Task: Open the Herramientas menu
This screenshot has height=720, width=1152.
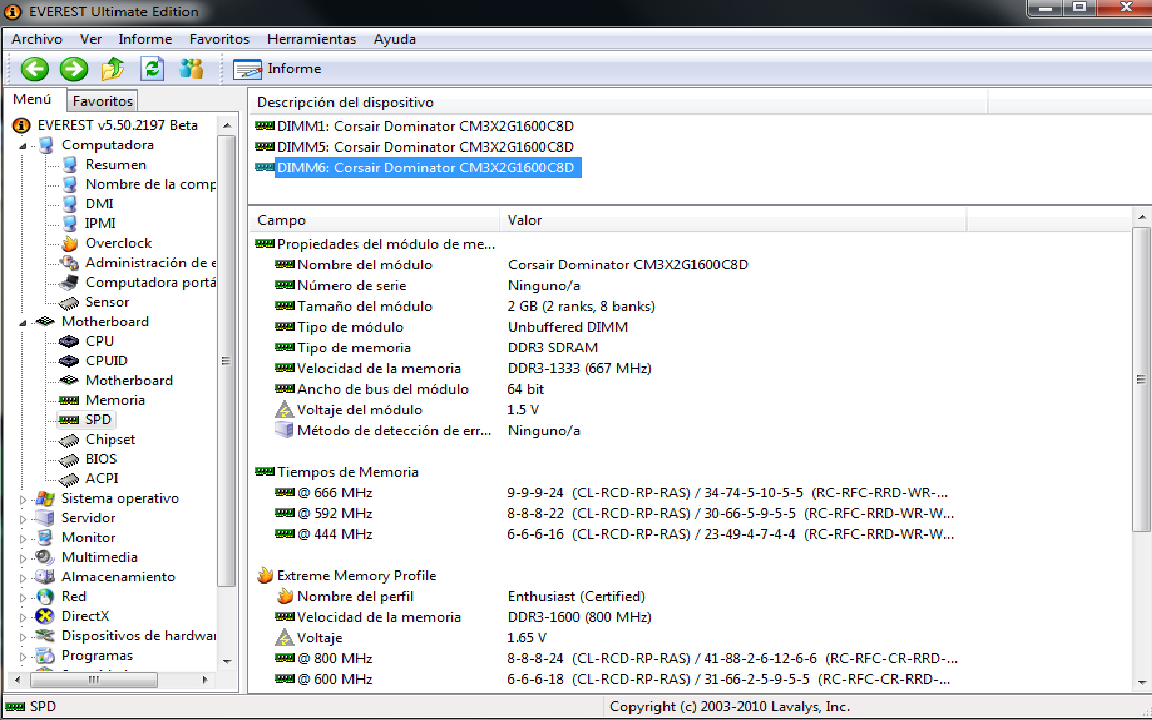Action: (312, 40)
